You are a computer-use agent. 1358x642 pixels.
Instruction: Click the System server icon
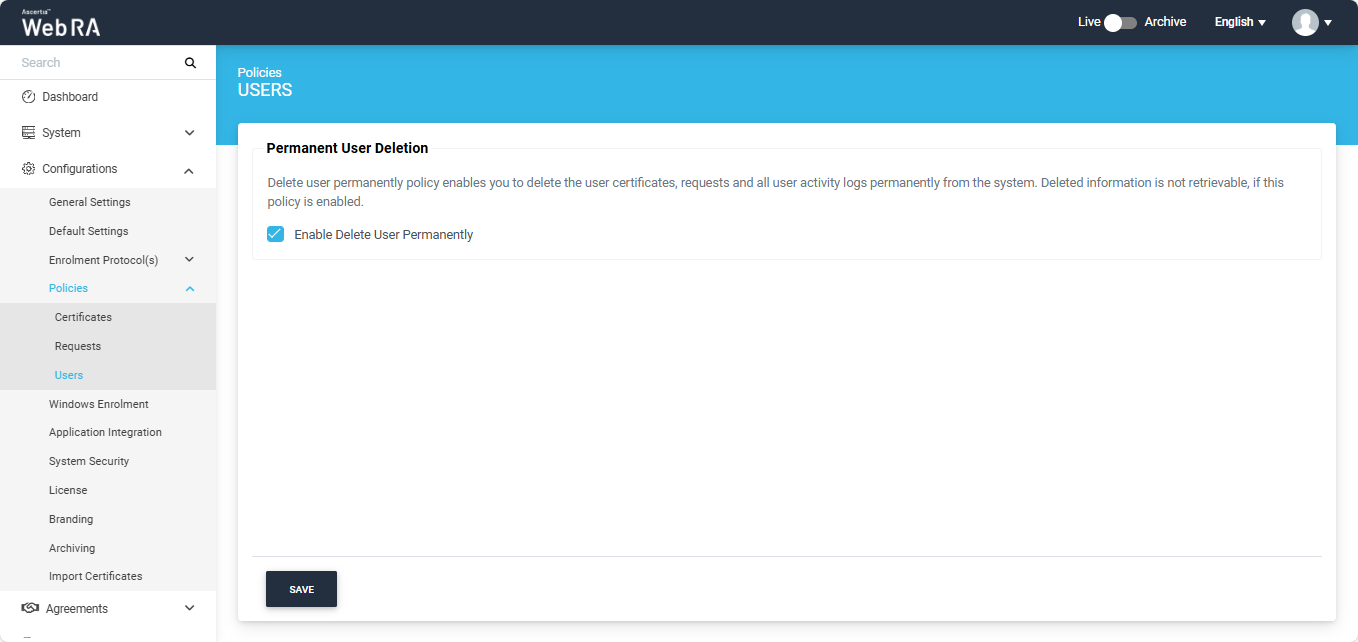coord(28,133)
